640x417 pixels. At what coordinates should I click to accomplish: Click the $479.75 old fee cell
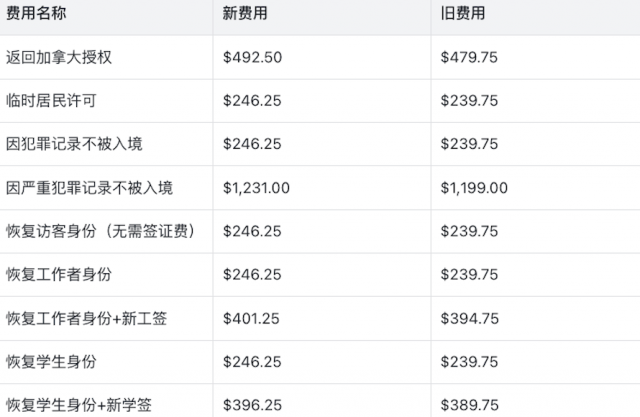pyautogui.click(x=469, y=57)
